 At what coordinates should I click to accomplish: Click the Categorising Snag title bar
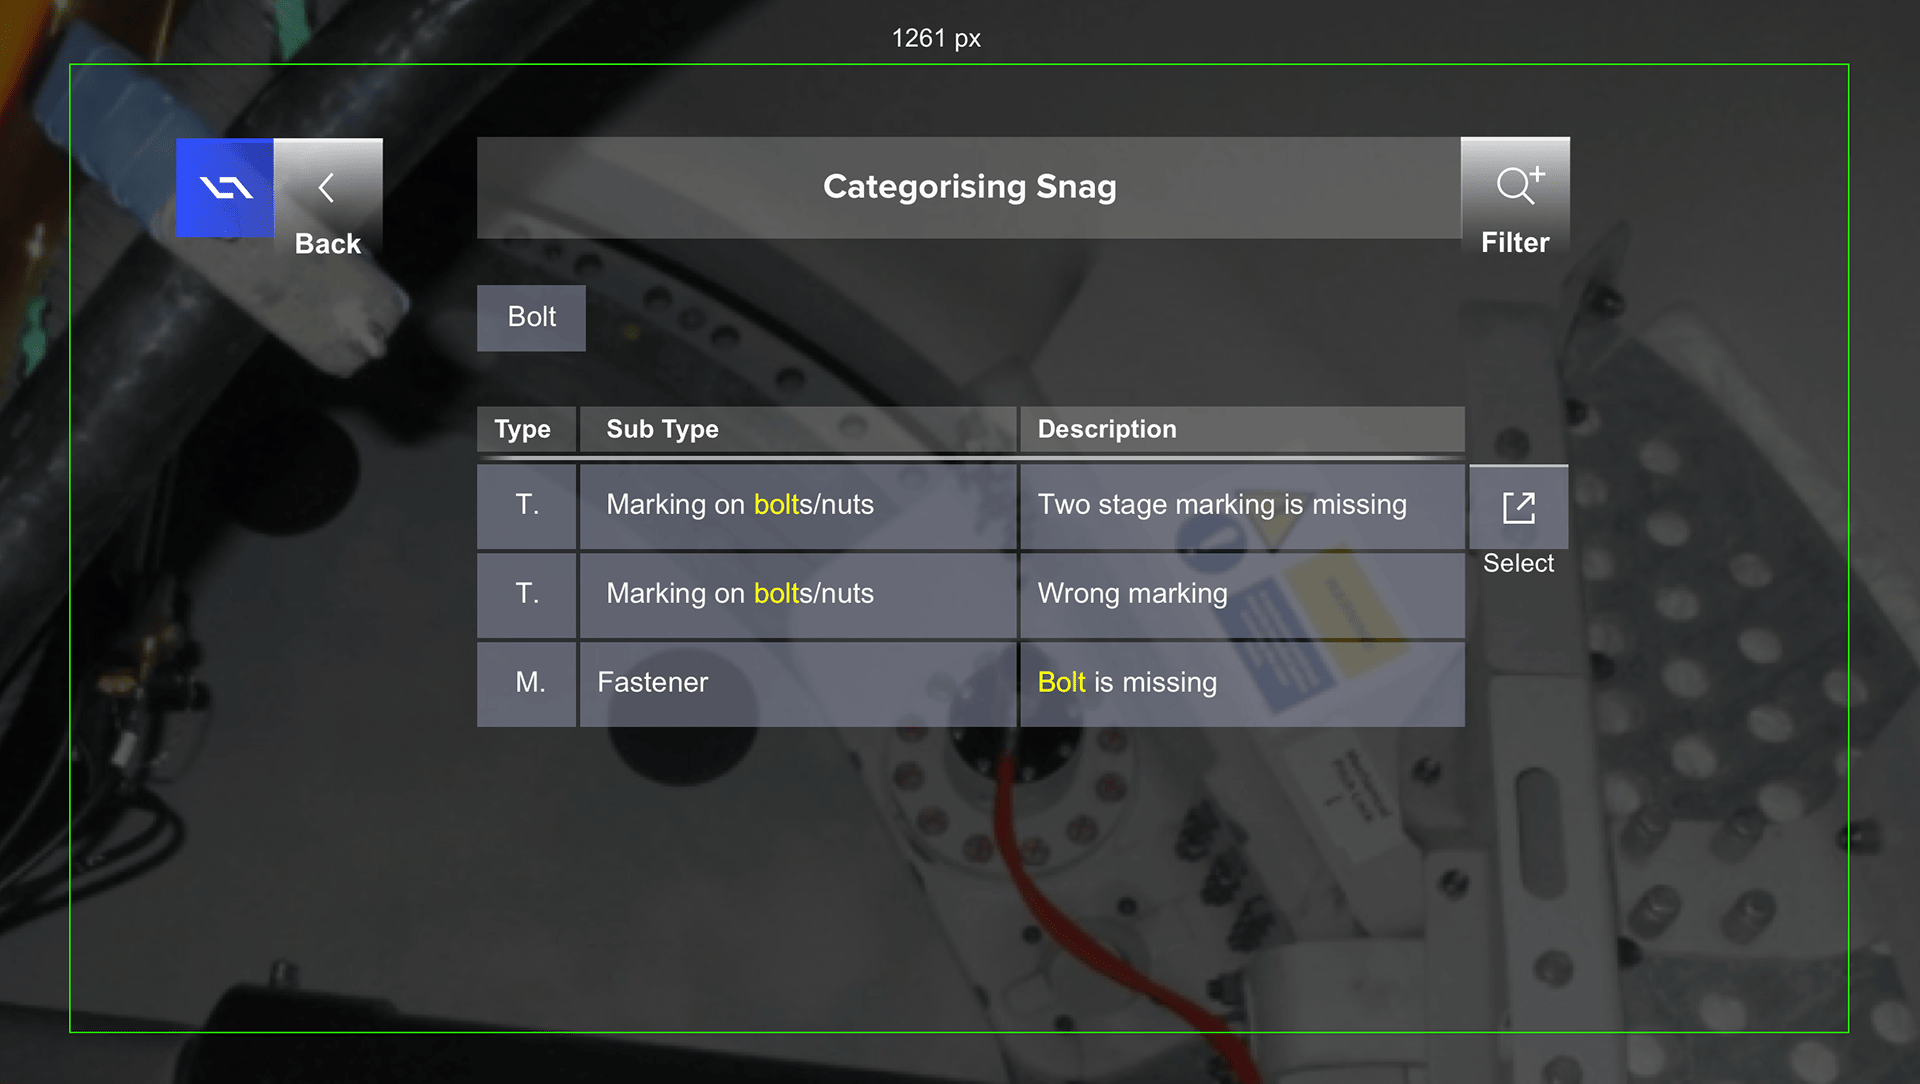click(x=969, y=187)
